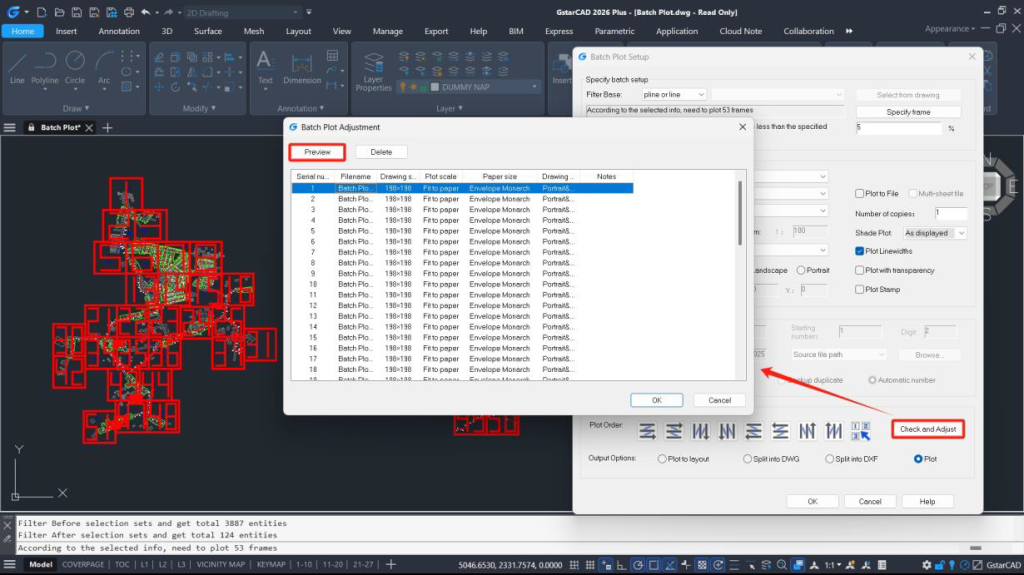Click the batch plot list scrollbar

(x=740, y=213)
